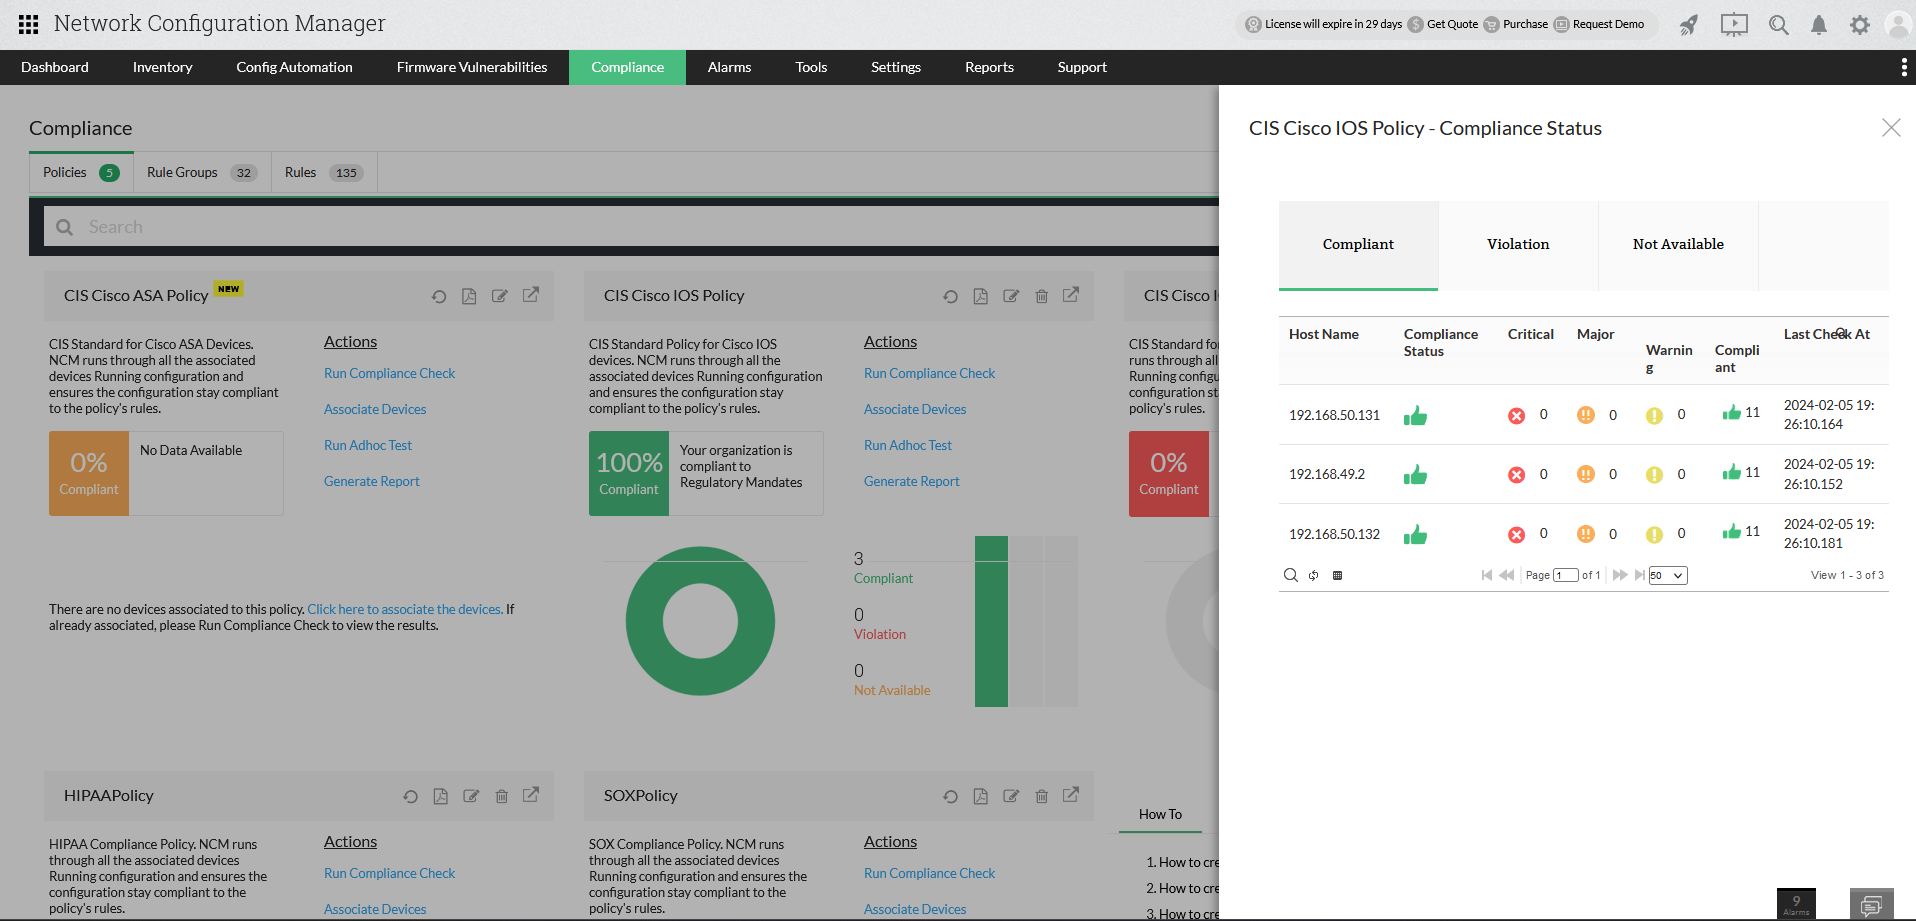Click the thumbs-up for host 192.168.50.131
Viewport: 1916px width, 921px height.
(x=1415, y=415)
